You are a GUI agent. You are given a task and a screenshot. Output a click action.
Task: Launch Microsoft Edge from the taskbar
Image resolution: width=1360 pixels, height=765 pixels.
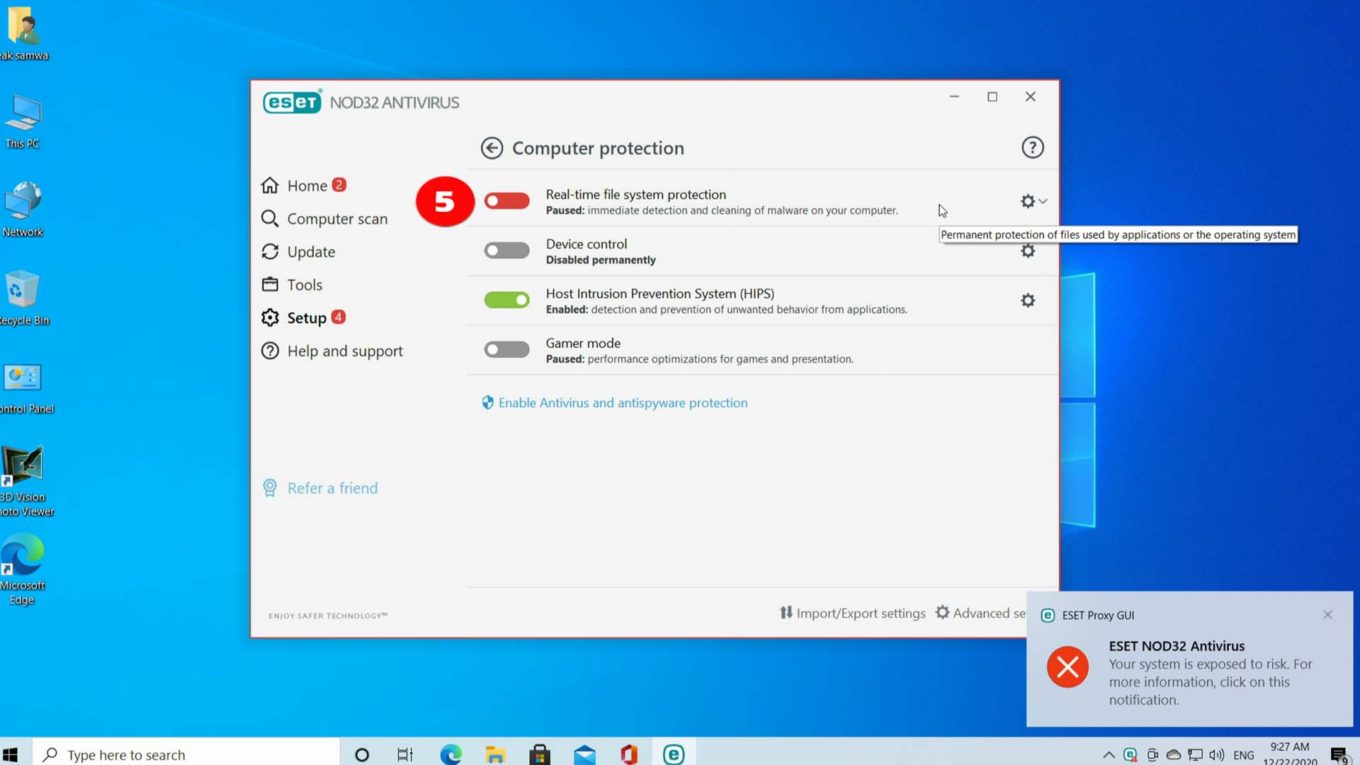pos(451,755)
